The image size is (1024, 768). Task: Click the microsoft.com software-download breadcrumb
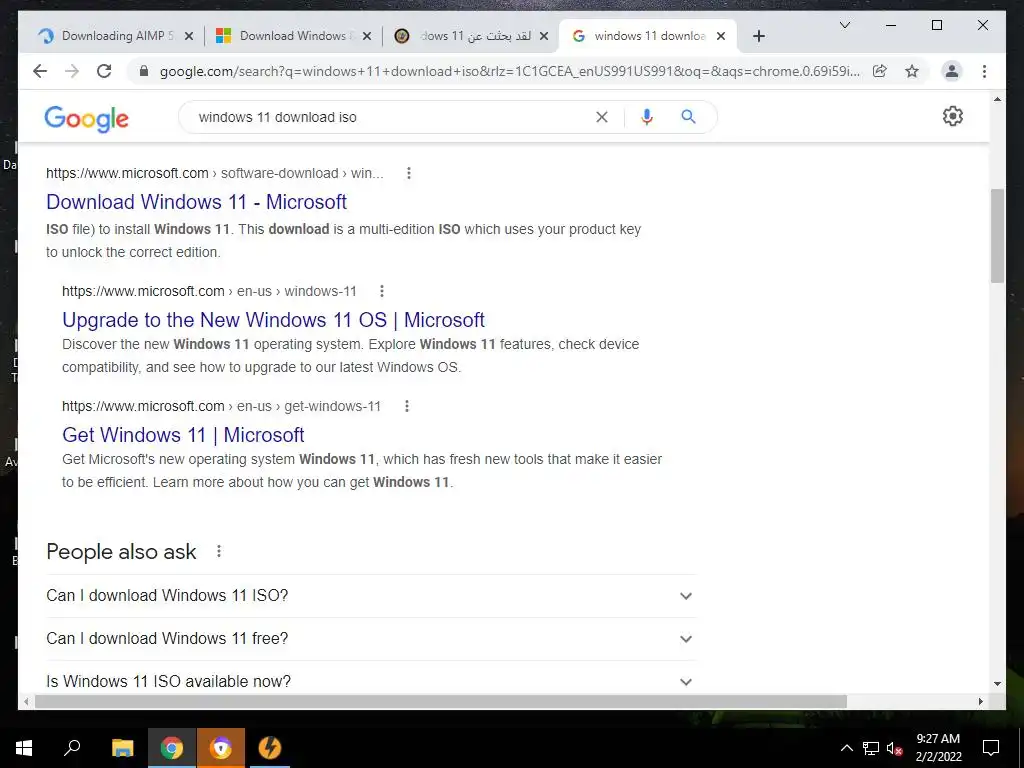click(215, 173)
